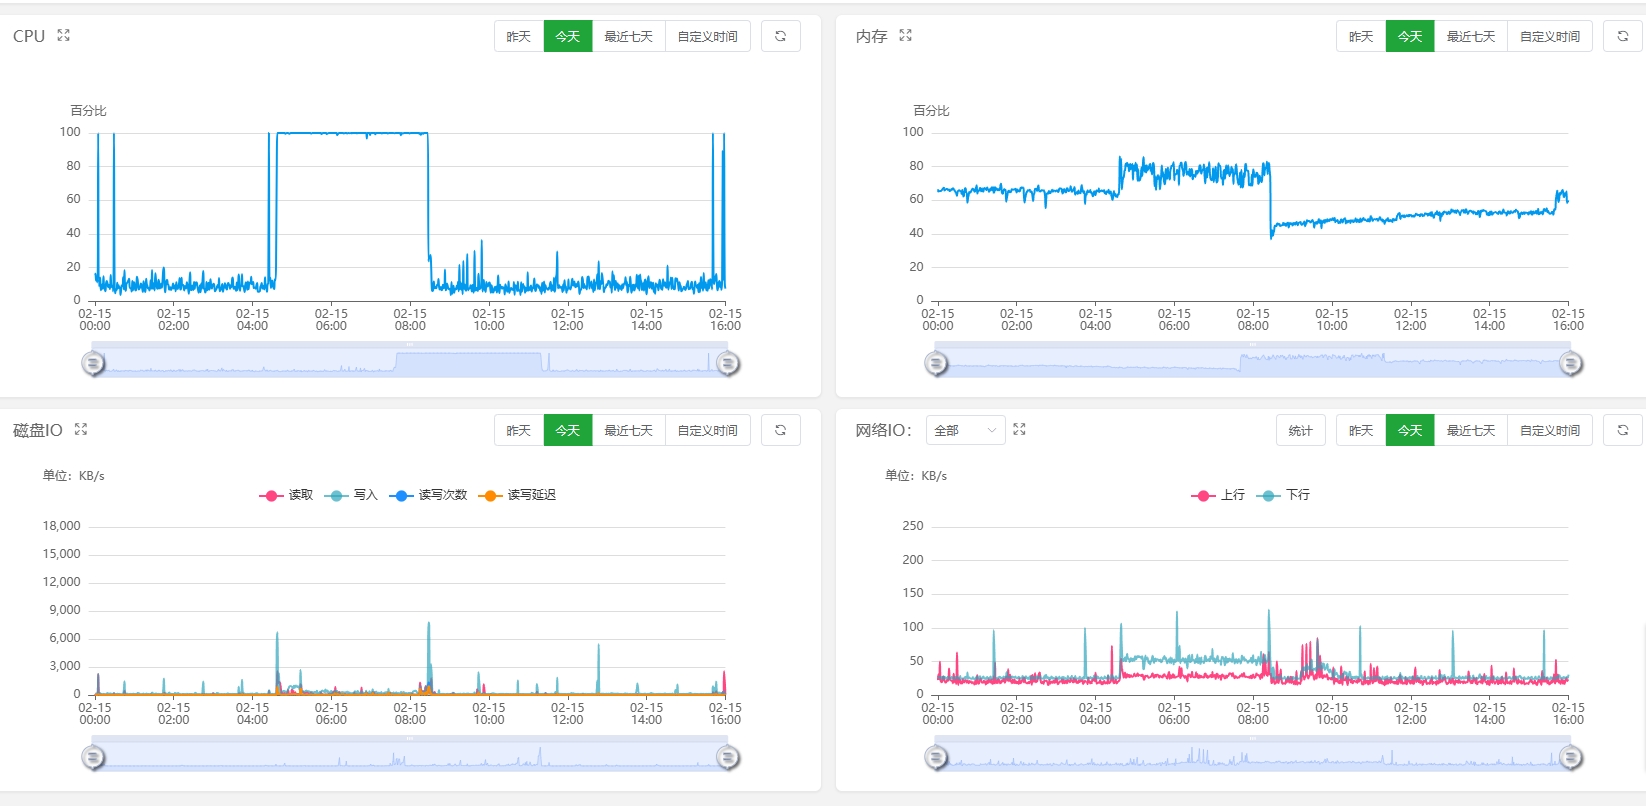Select 昨天 in the CPU panel
Screen dimensions: 1646x806
[x=519, y=36]
